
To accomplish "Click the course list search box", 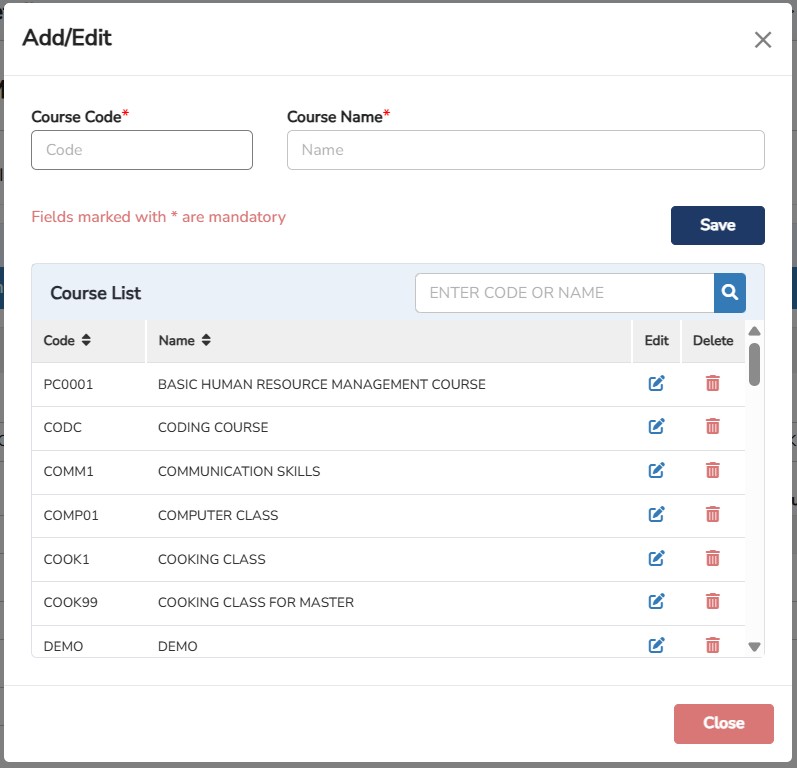I will point(564,293).
